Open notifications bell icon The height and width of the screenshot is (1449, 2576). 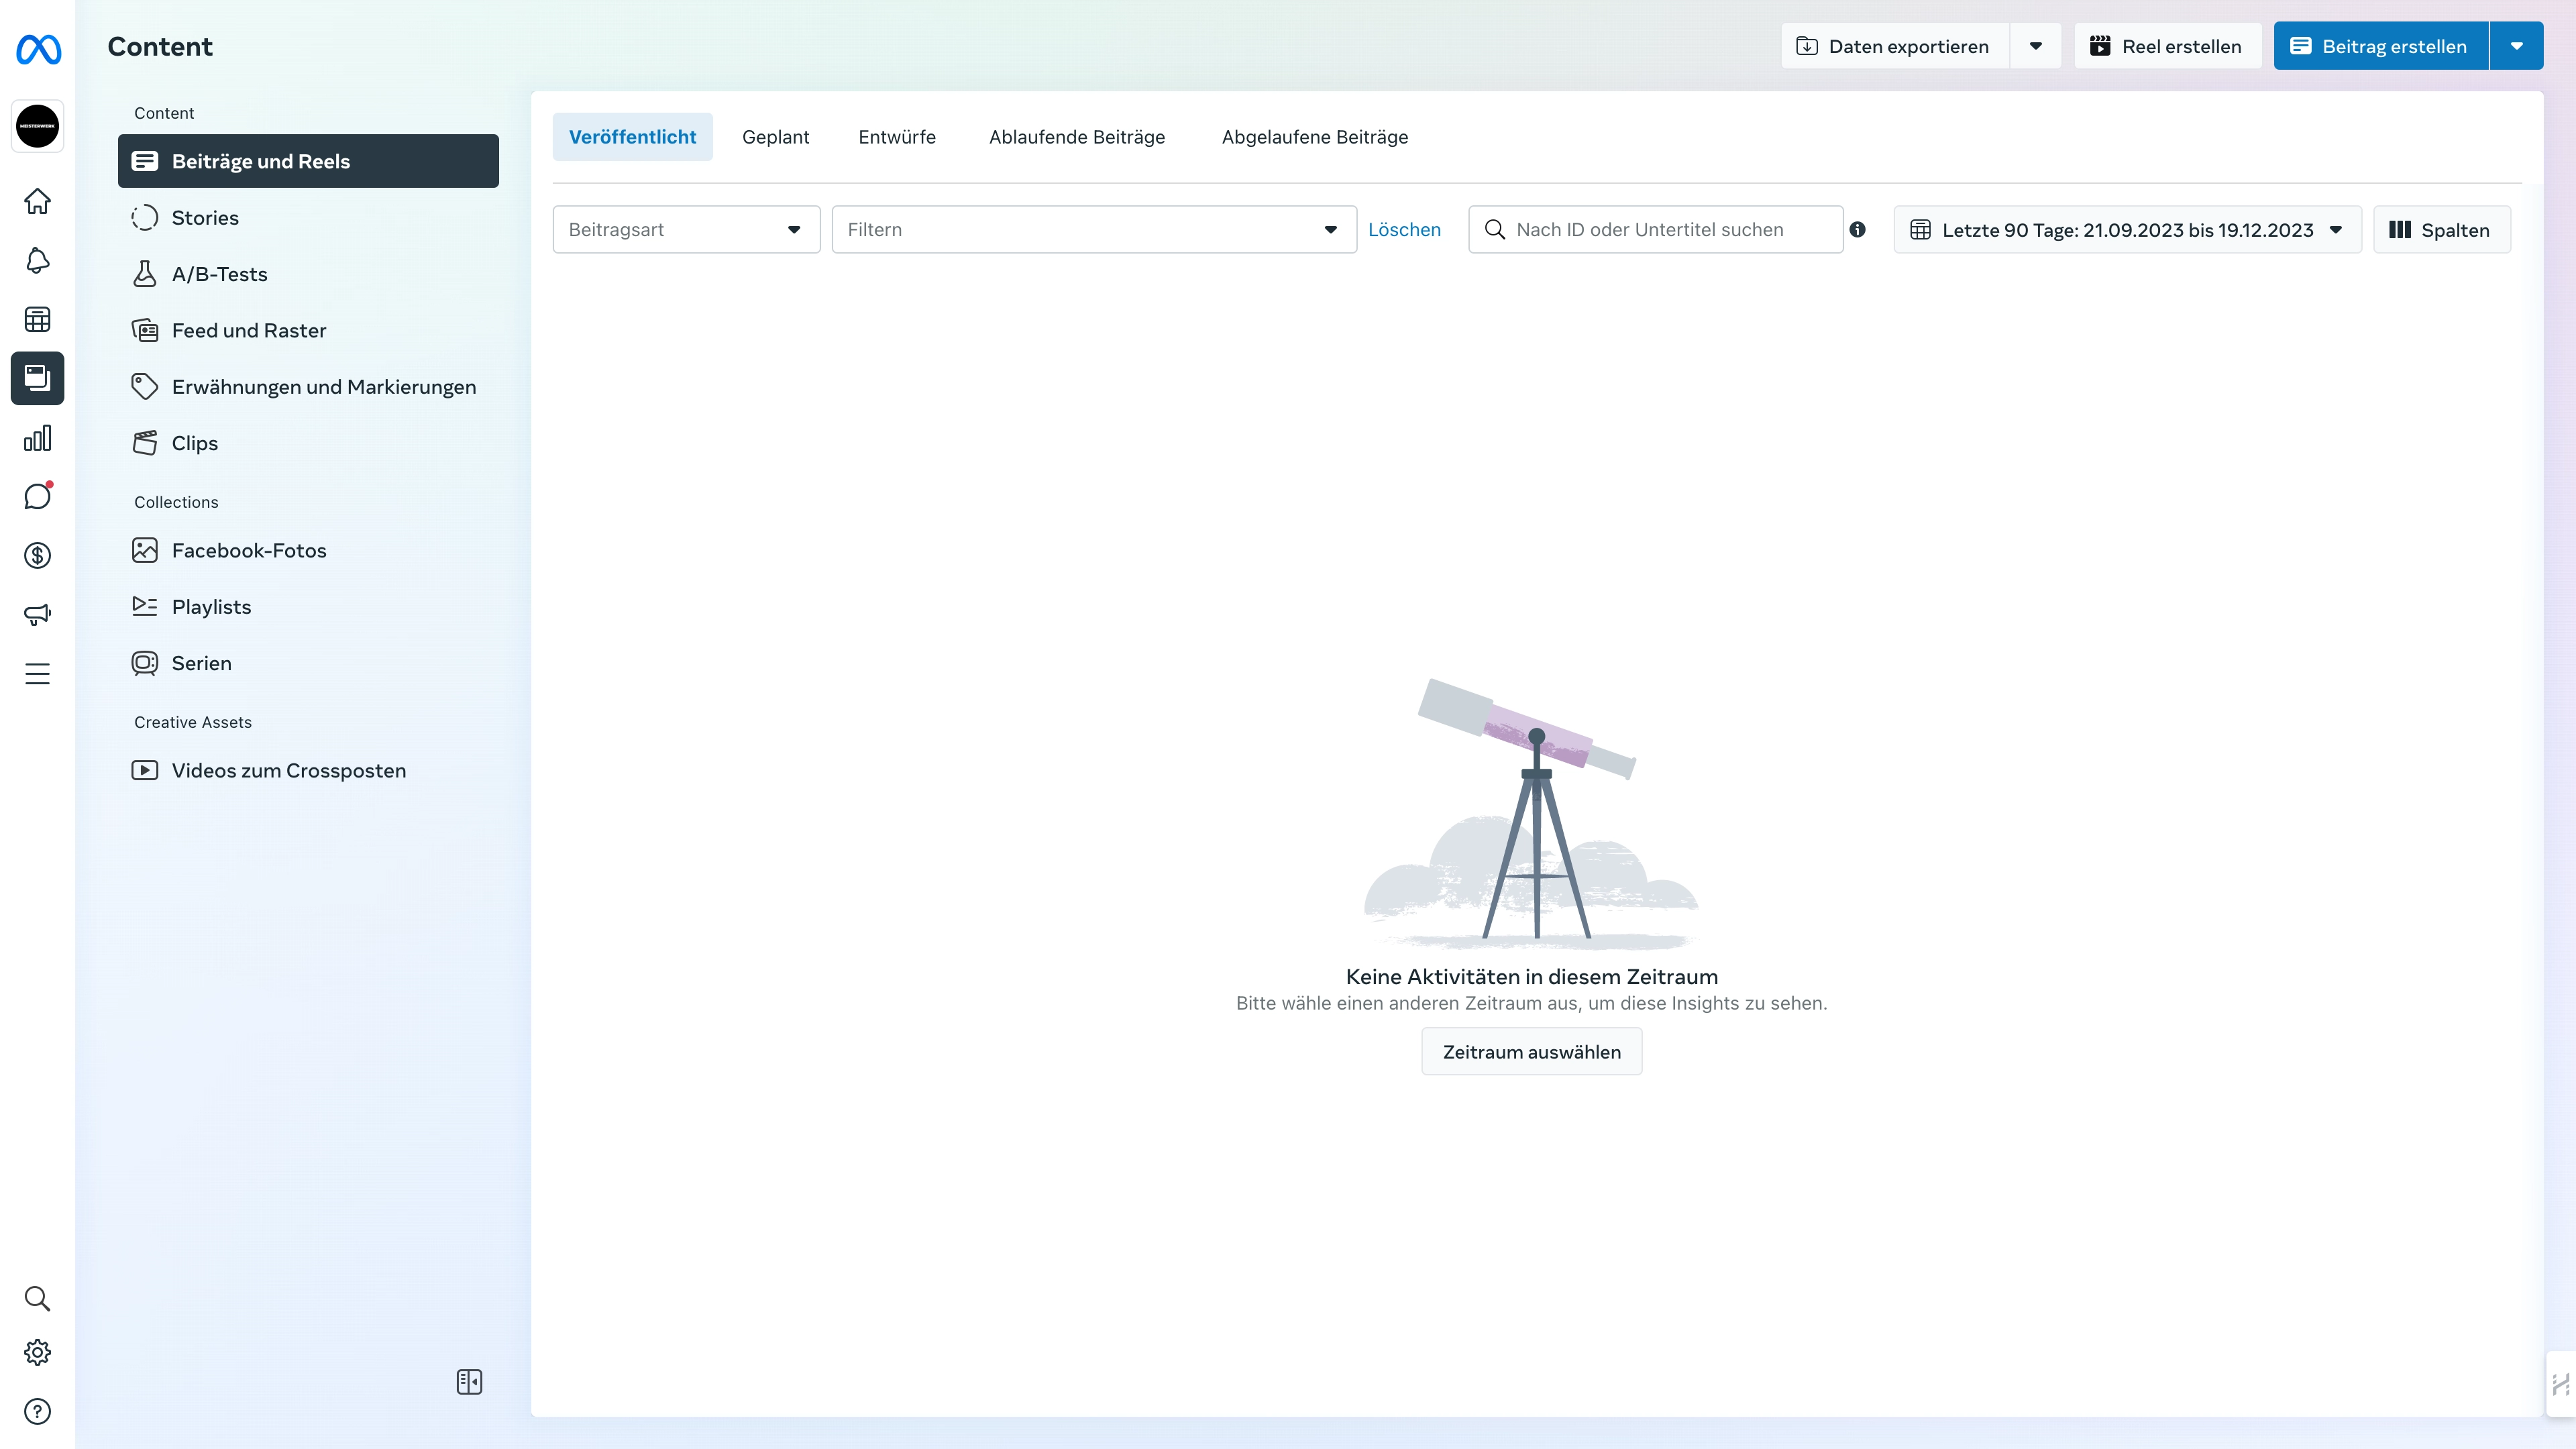[38, 260]
